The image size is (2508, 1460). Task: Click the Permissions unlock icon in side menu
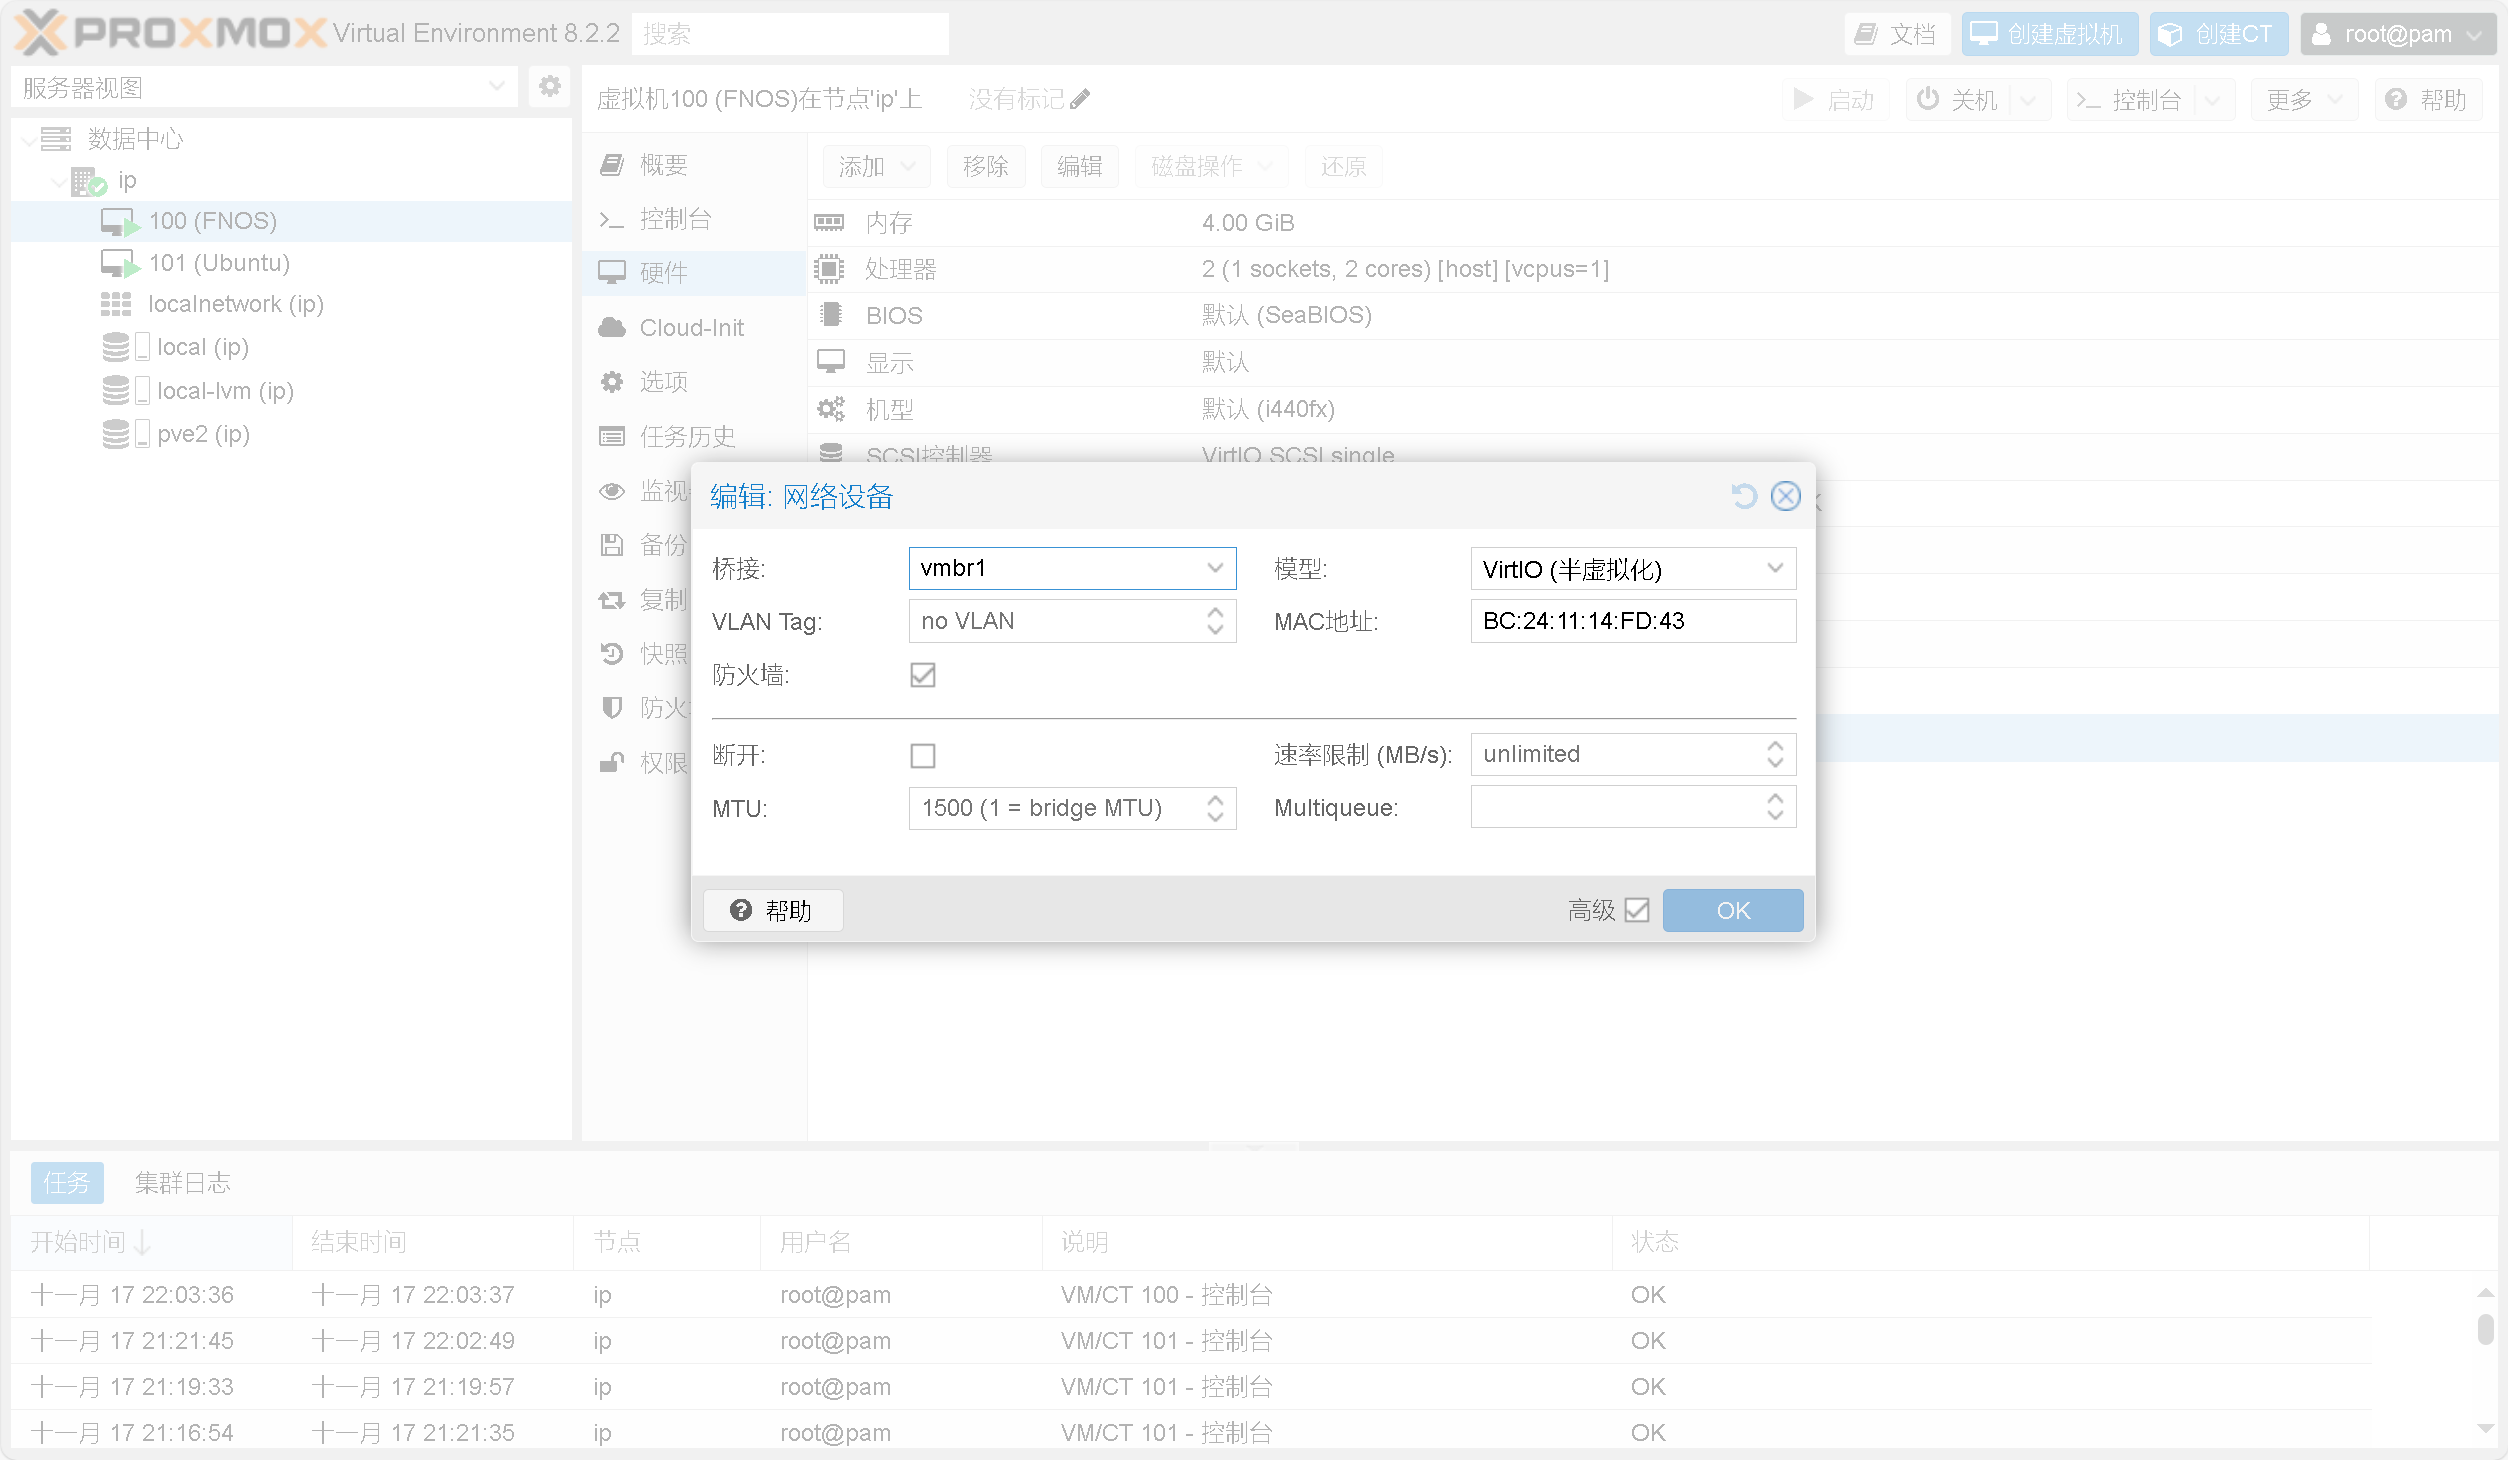pyautogui.click(x=612, y=763)
